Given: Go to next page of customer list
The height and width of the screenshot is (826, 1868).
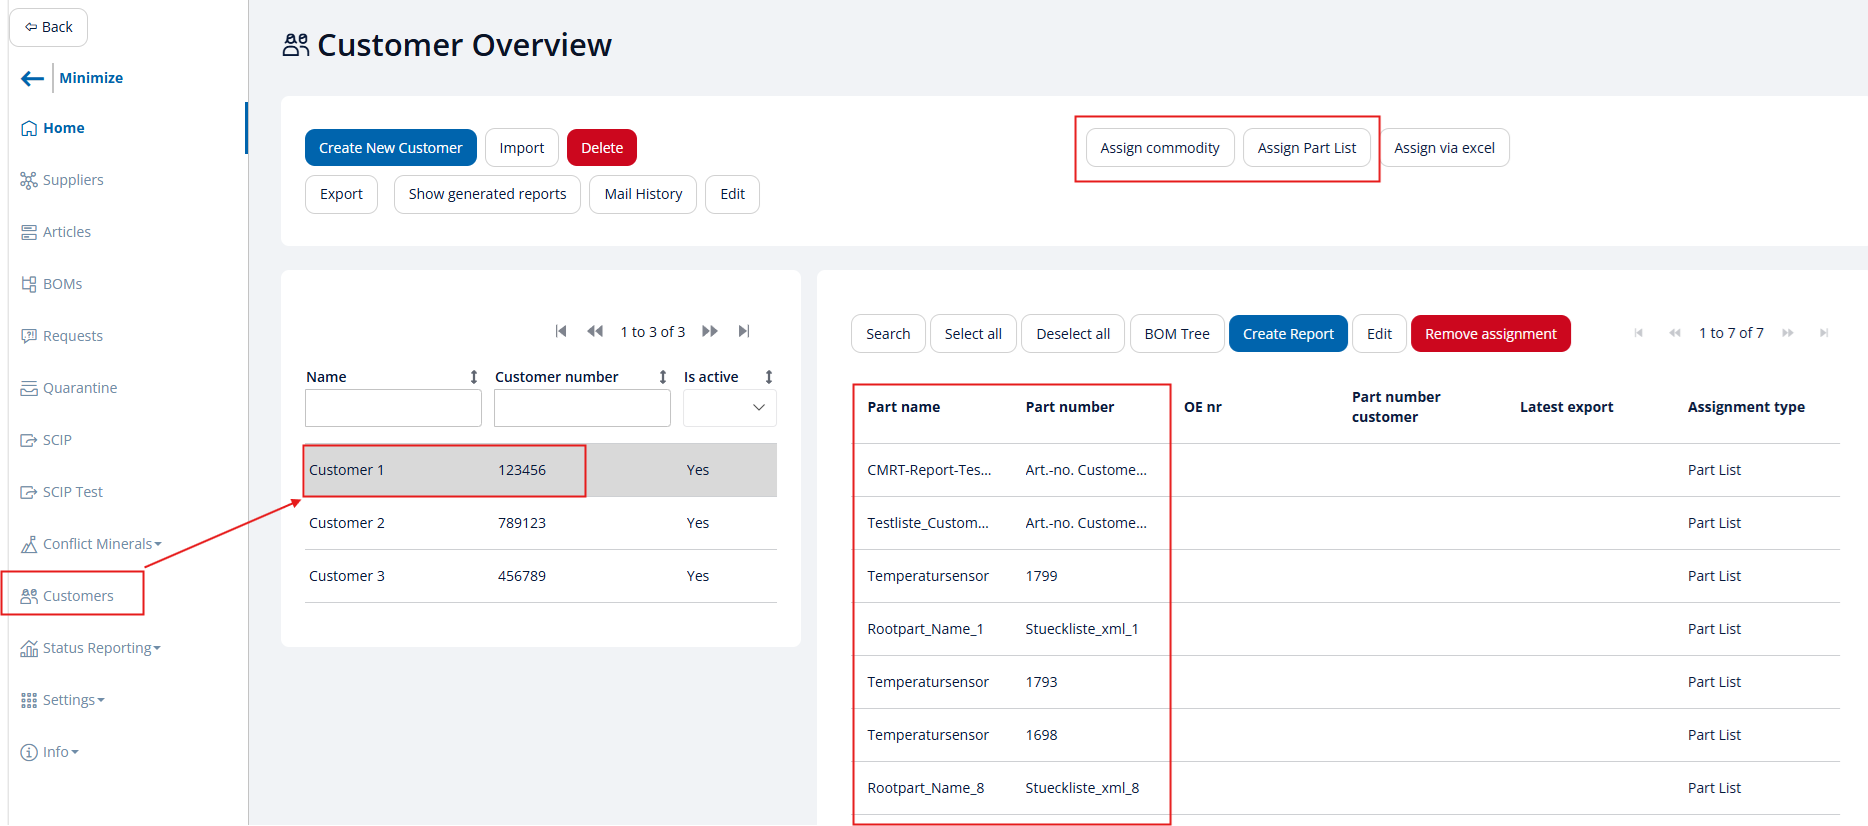Looking at the screenshot, I should [710, 332].
